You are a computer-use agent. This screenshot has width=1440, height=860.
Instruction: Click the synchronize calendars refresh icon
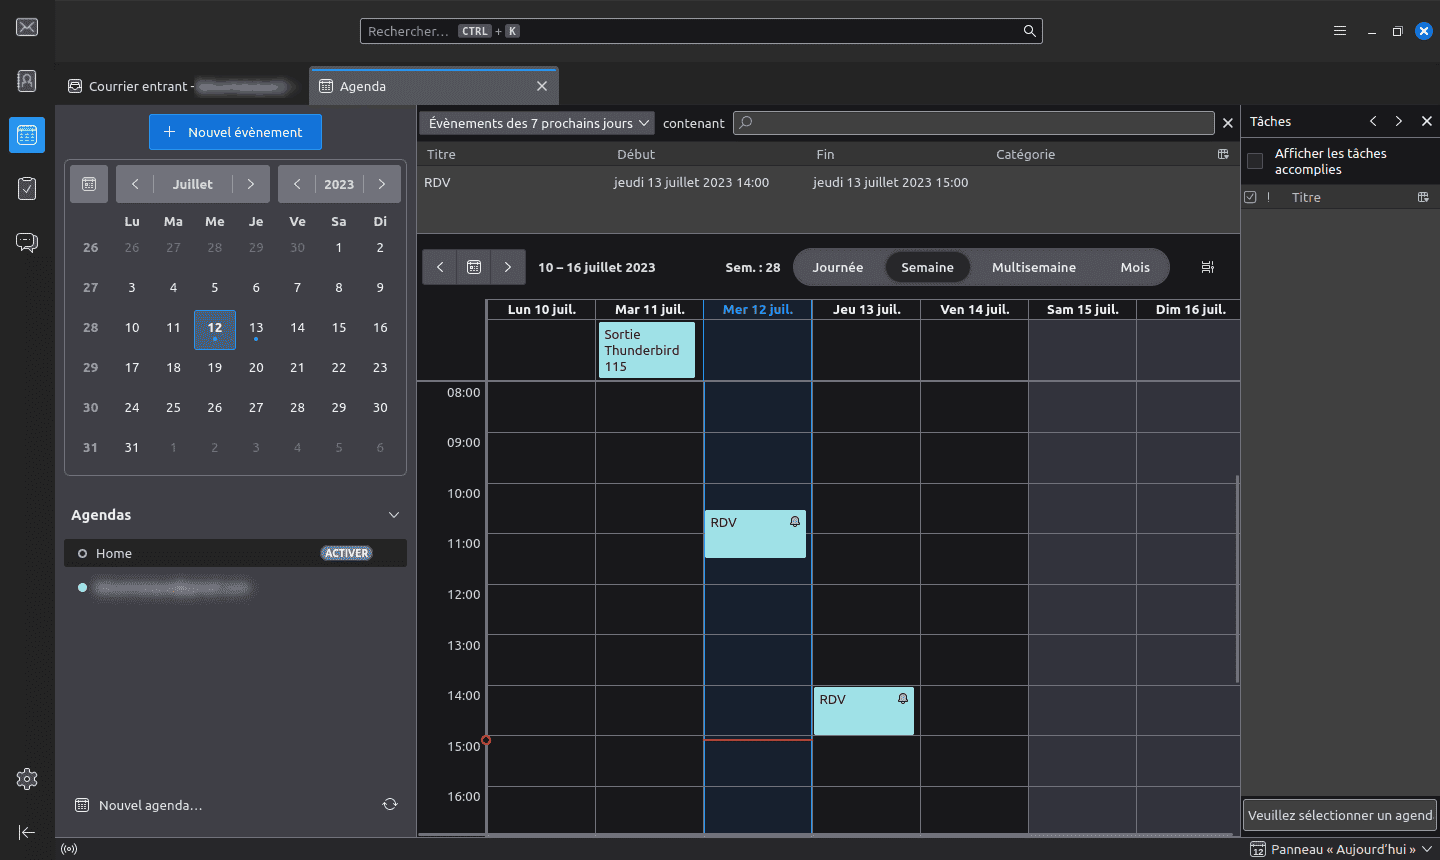click(390, 805)
